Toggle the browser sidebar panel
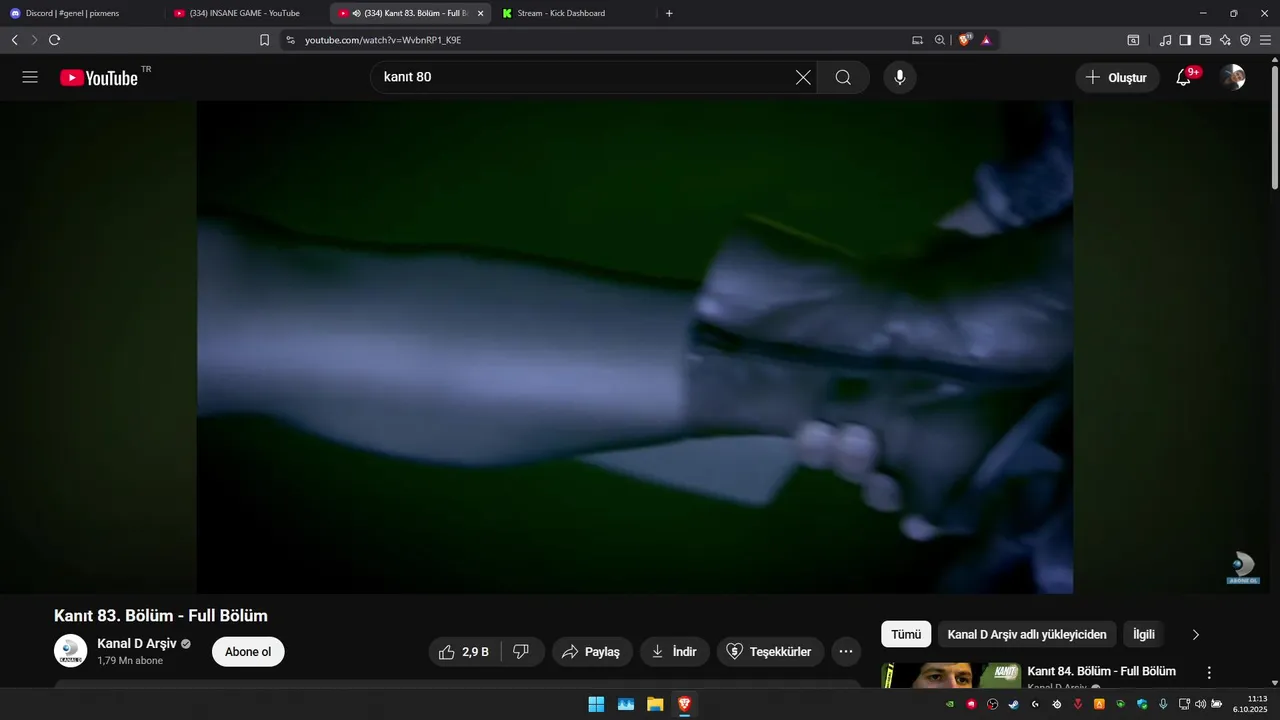This screenshot has width=1280, height=720. point(1185,40)
